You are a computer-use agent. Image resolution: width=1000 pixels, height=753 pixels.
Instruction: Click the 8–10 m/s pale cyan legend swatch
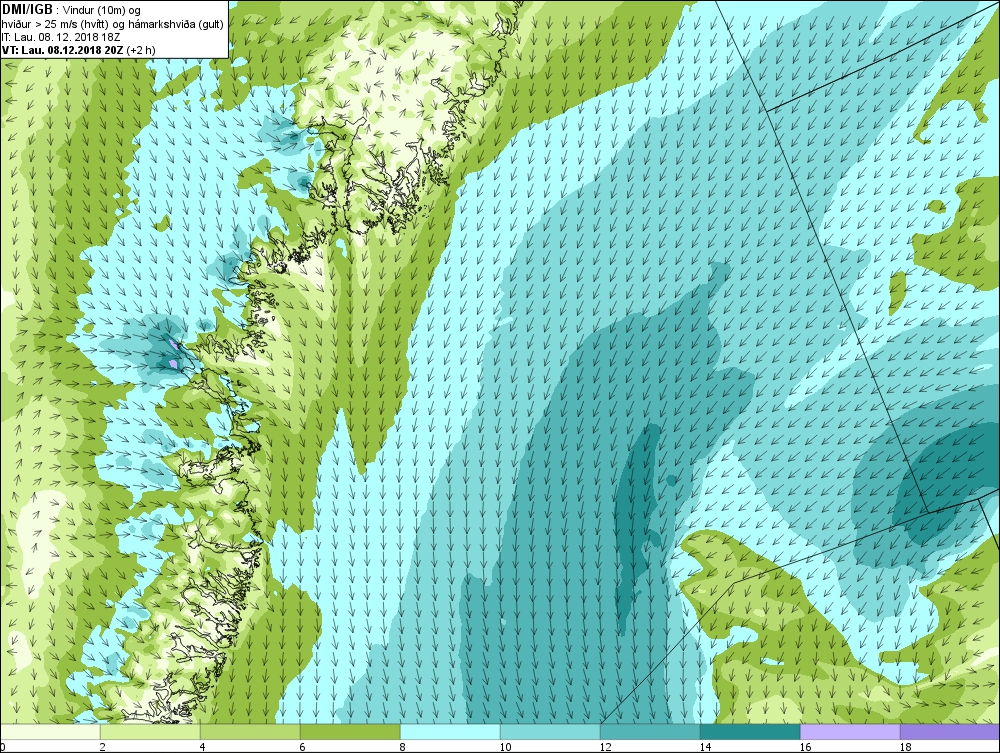[x=450, y=731]
